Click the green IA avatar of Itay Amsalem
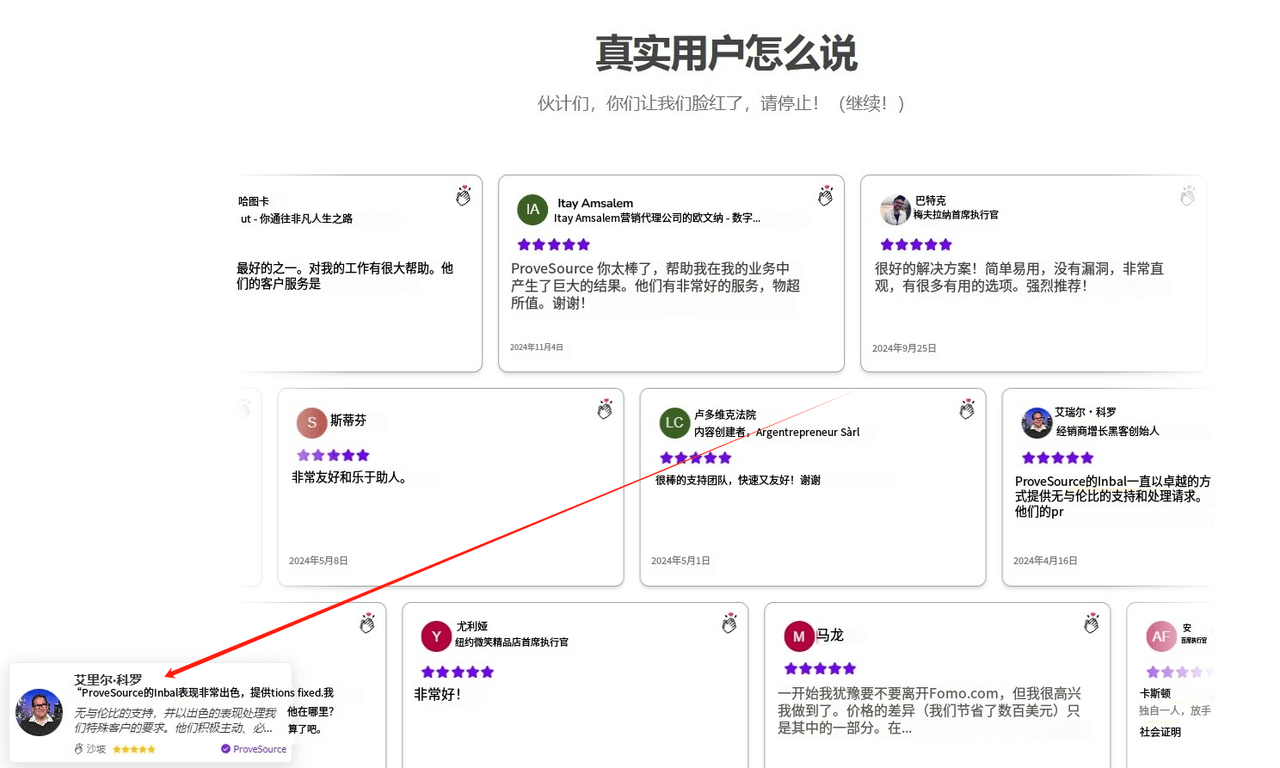The image size is (1280, 768). click(533, 210)
